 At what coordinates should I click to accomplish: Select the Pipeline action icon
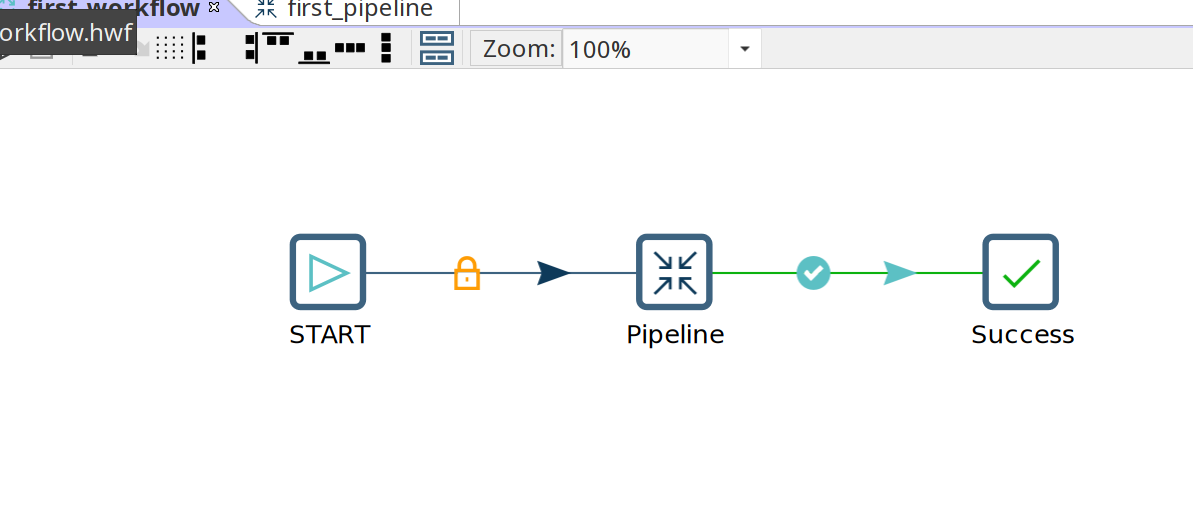pos(674,272)
